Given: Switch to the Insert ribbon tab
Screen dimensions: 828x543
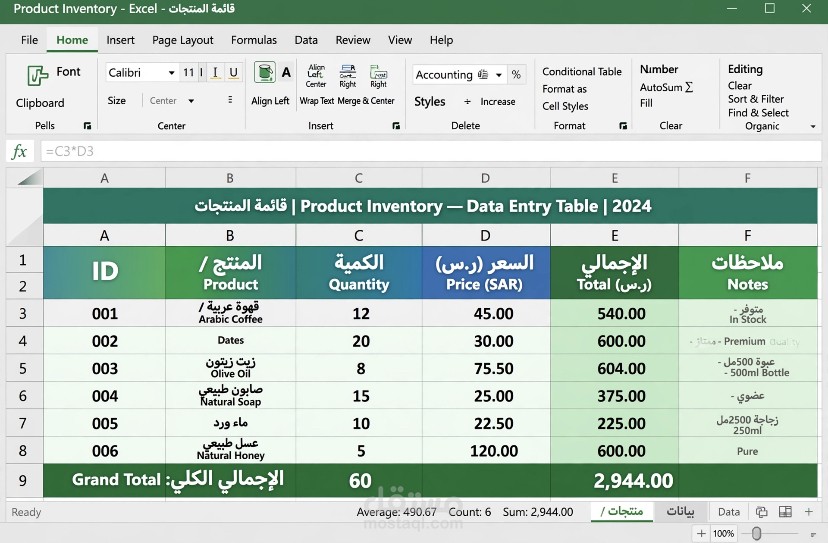Looking at the screenshot, I should pyautogui.click(x=120, y=40).
